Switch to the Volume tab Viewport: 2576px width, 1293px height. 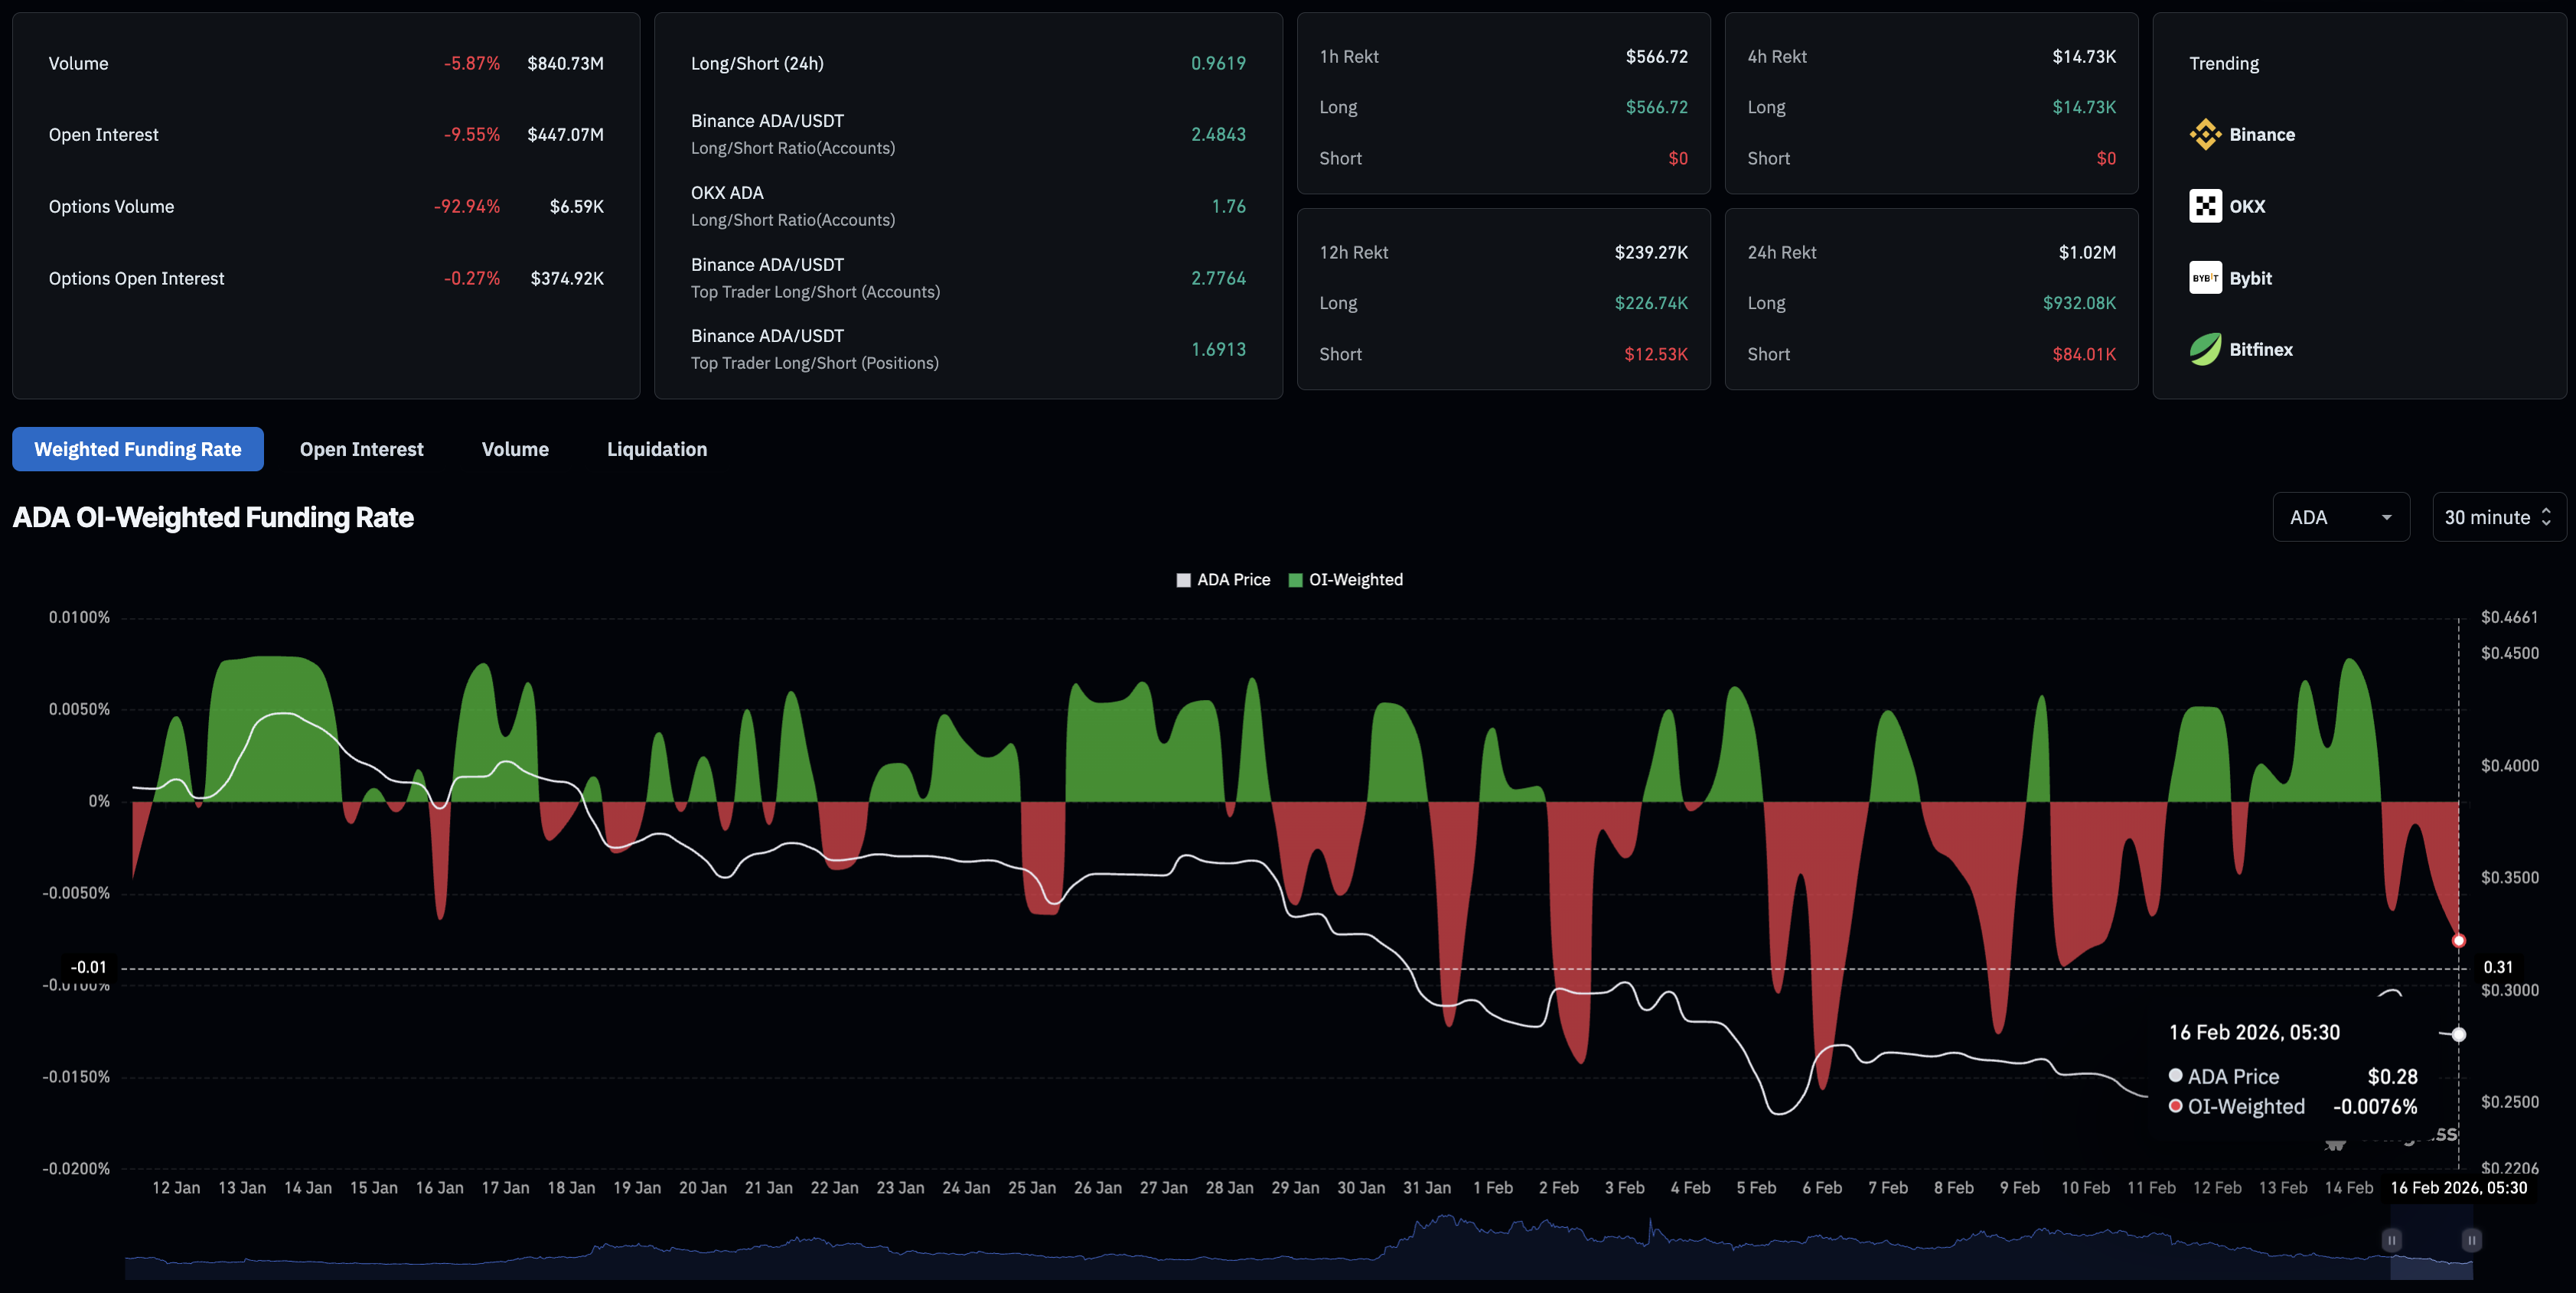(515, 449)
